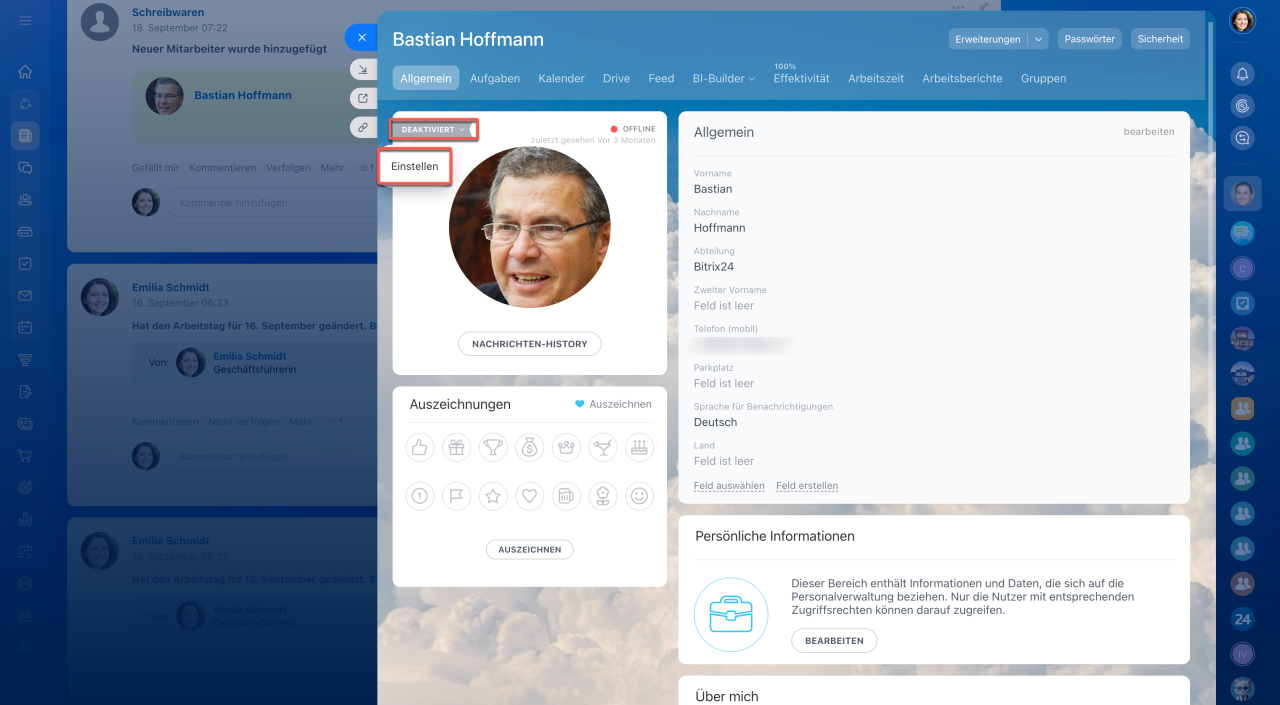
Task: Switch to the Drive tab
Action: [x=616, y=78]
